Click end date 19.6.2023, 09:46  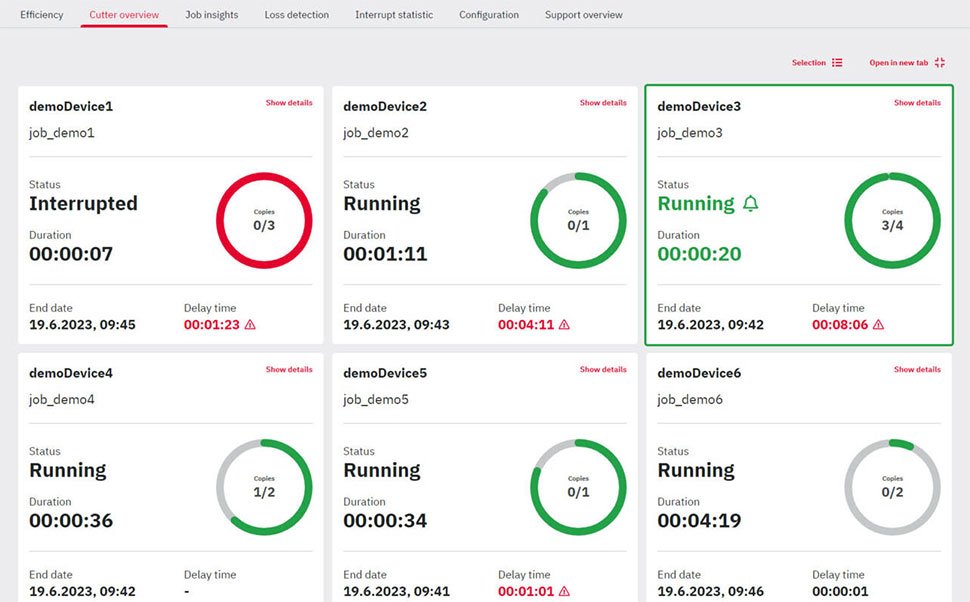pyautogui.click(x=711, y=591)
